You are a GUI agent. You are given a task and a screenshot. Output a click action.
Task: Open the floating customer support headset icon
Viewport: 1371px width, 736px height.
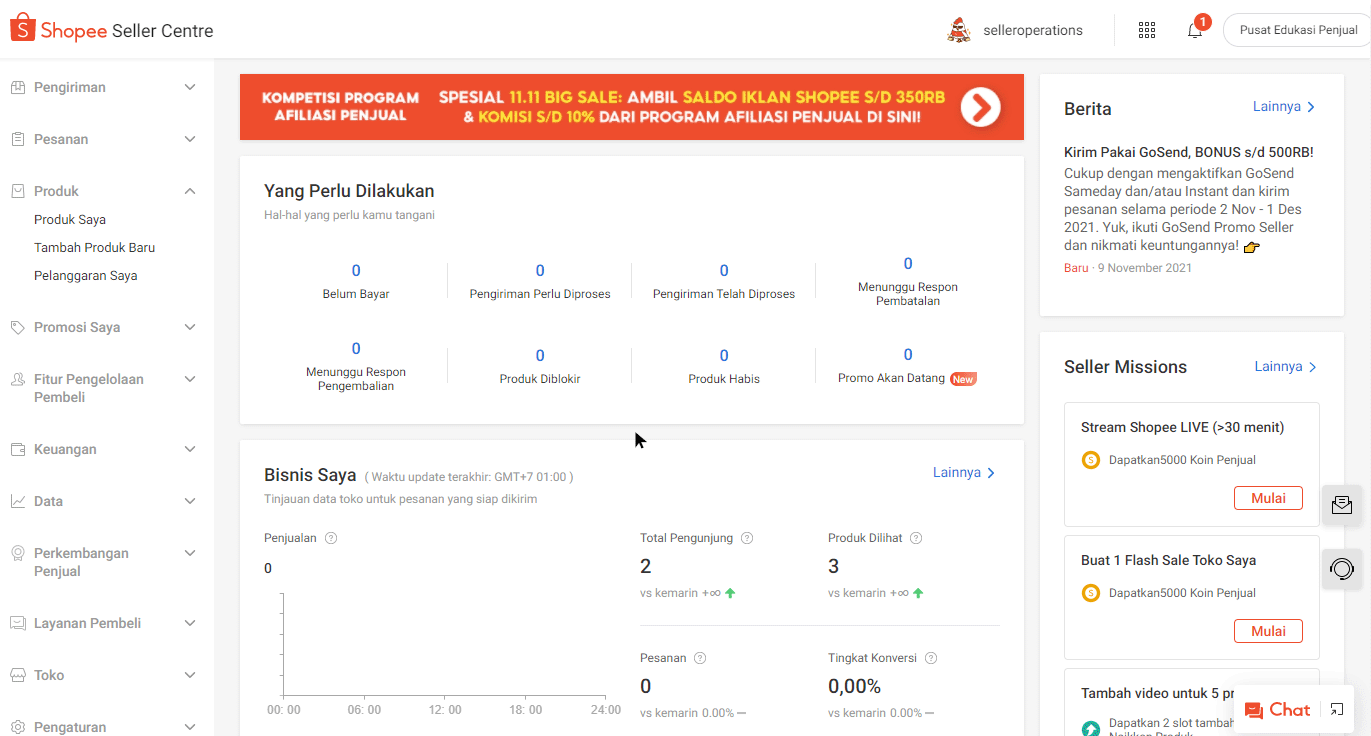(x=1342, y=569)
